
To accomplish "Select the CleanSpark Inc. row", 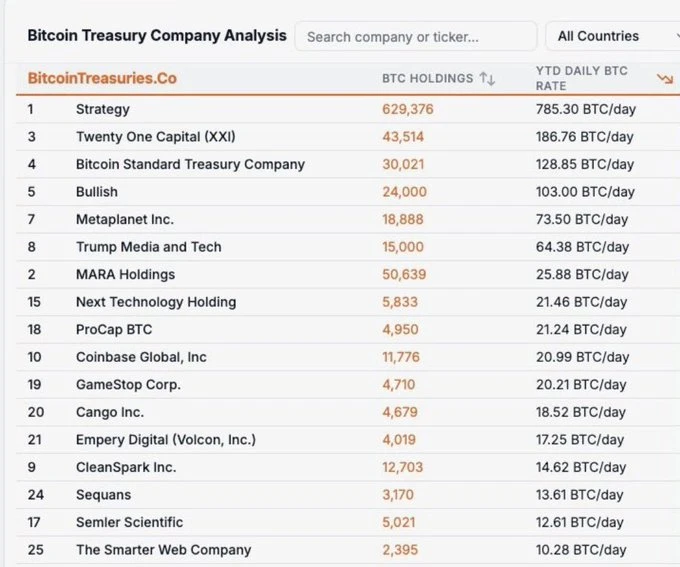I will pos(126,467).
